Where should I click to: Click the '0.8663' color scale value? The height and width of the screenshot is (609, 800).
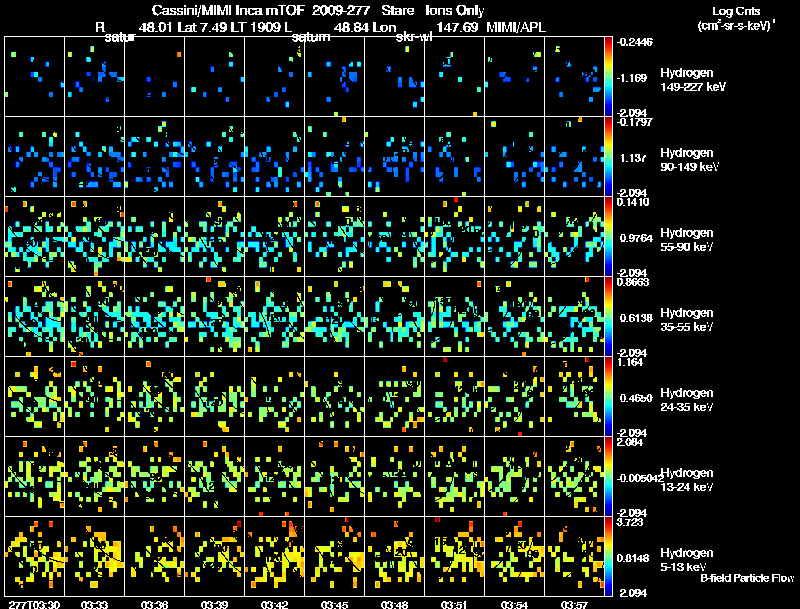[633, 282]
